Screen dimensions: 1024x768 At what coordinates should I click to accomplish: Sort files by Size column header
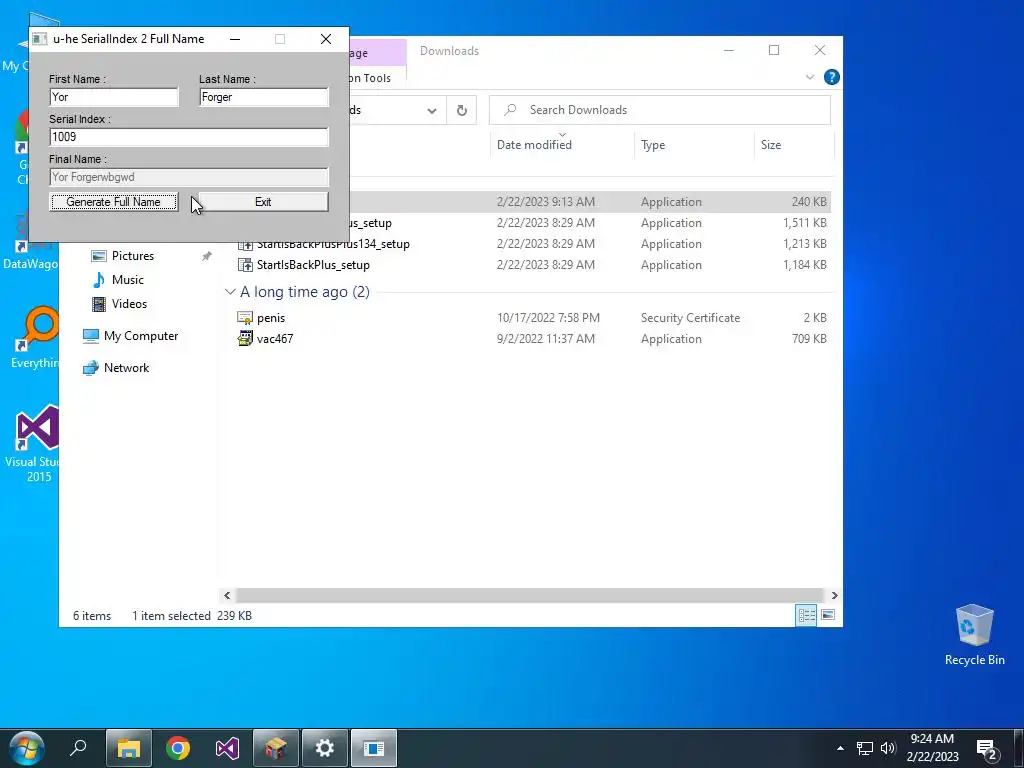tap(771, 145)
